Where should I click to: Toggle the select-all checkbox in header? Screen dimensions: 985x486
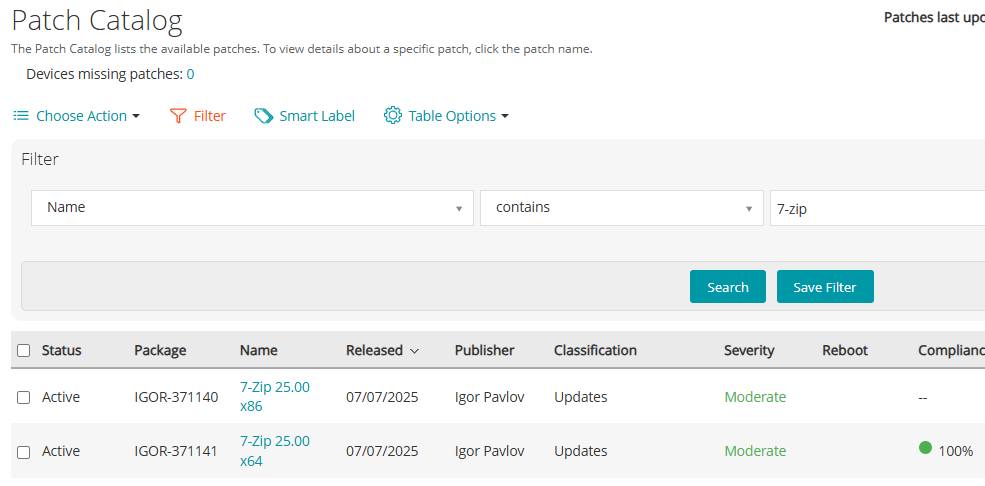[24, 351]
